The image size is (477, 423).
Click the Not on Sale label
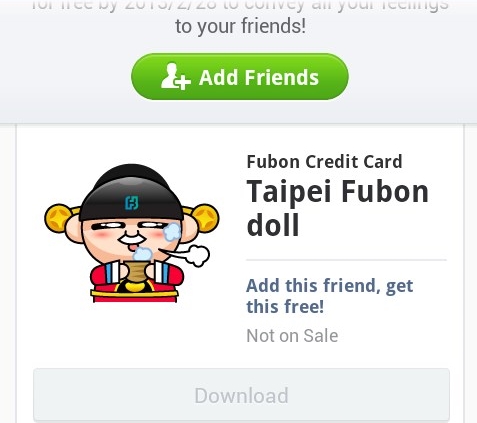point(292,336)
